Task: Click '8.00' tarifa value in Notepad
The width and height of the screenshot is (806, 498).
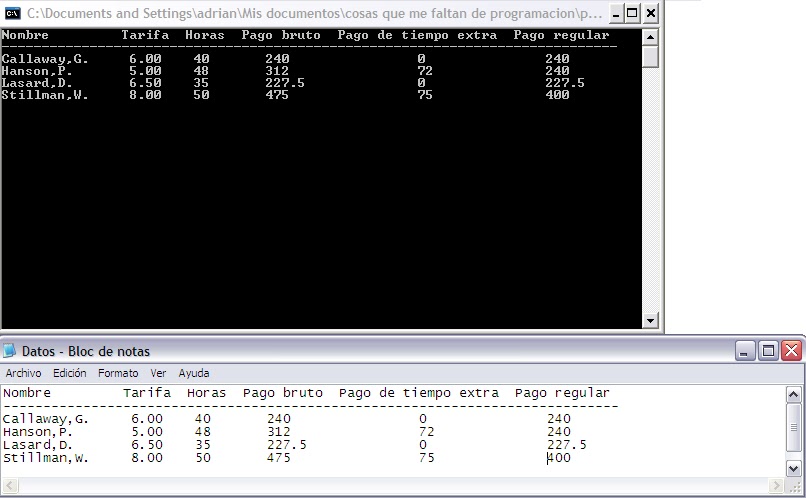Action: coord(146,458)
